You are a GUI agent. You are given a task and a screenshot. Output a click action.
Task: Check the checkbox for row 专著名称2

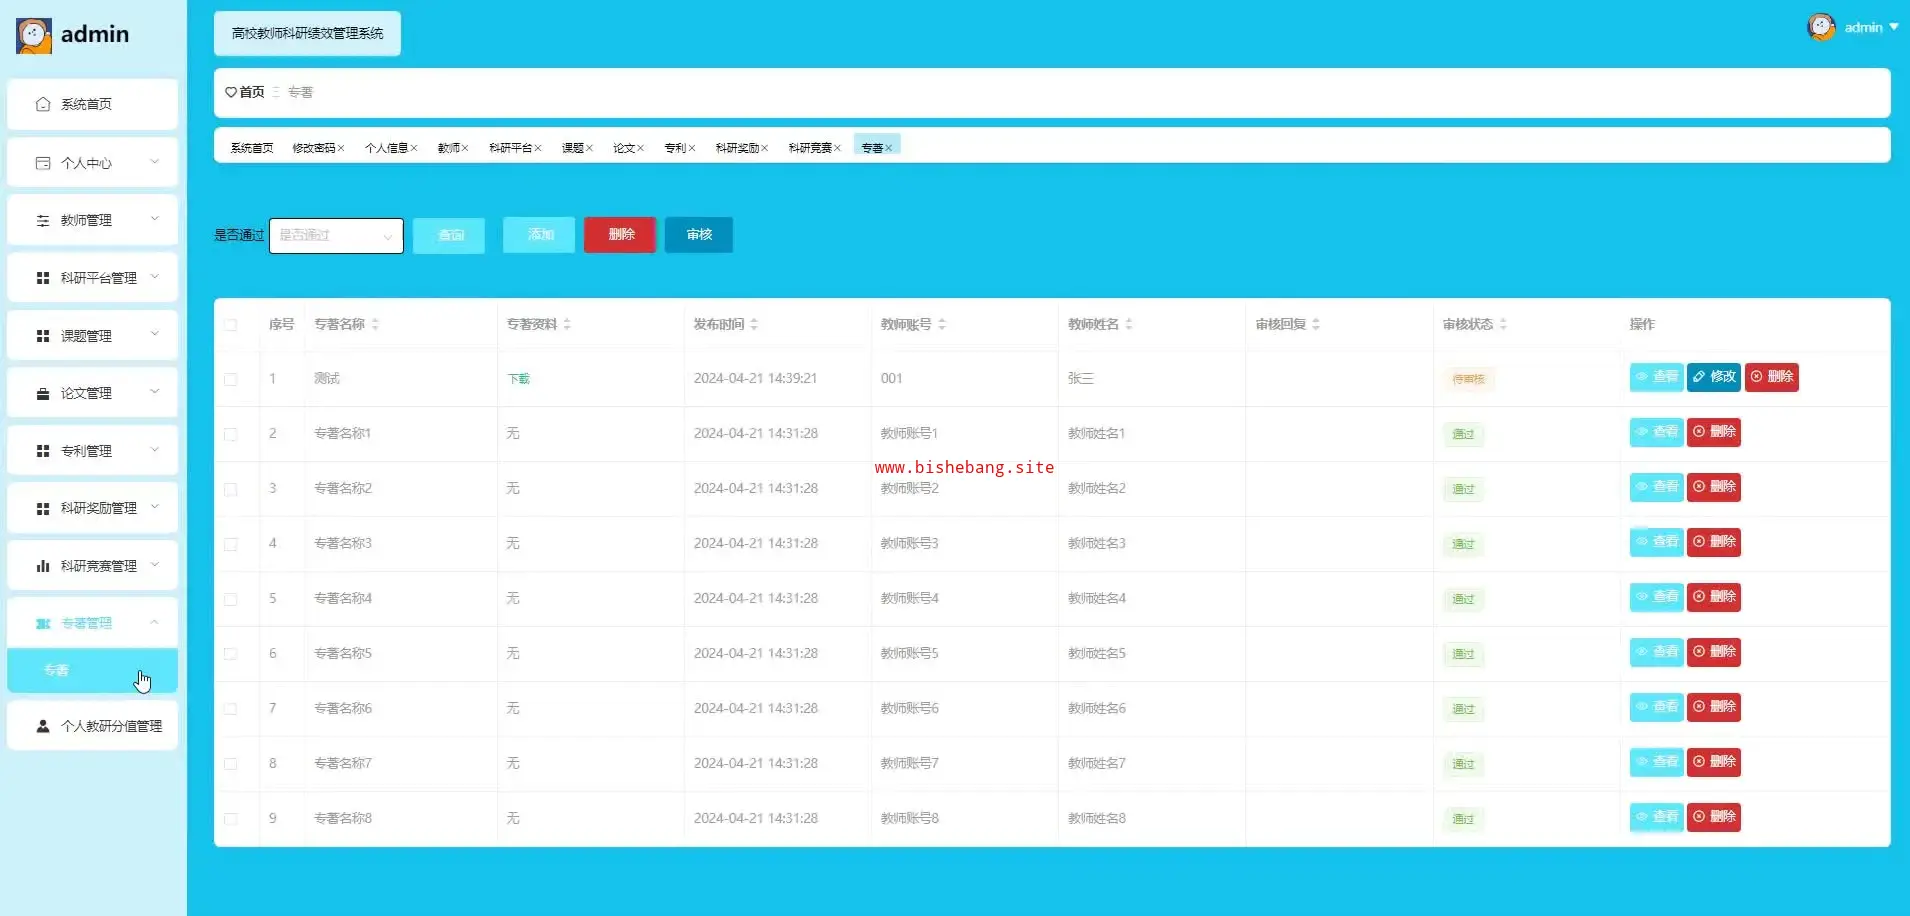[x=231, y=490]
